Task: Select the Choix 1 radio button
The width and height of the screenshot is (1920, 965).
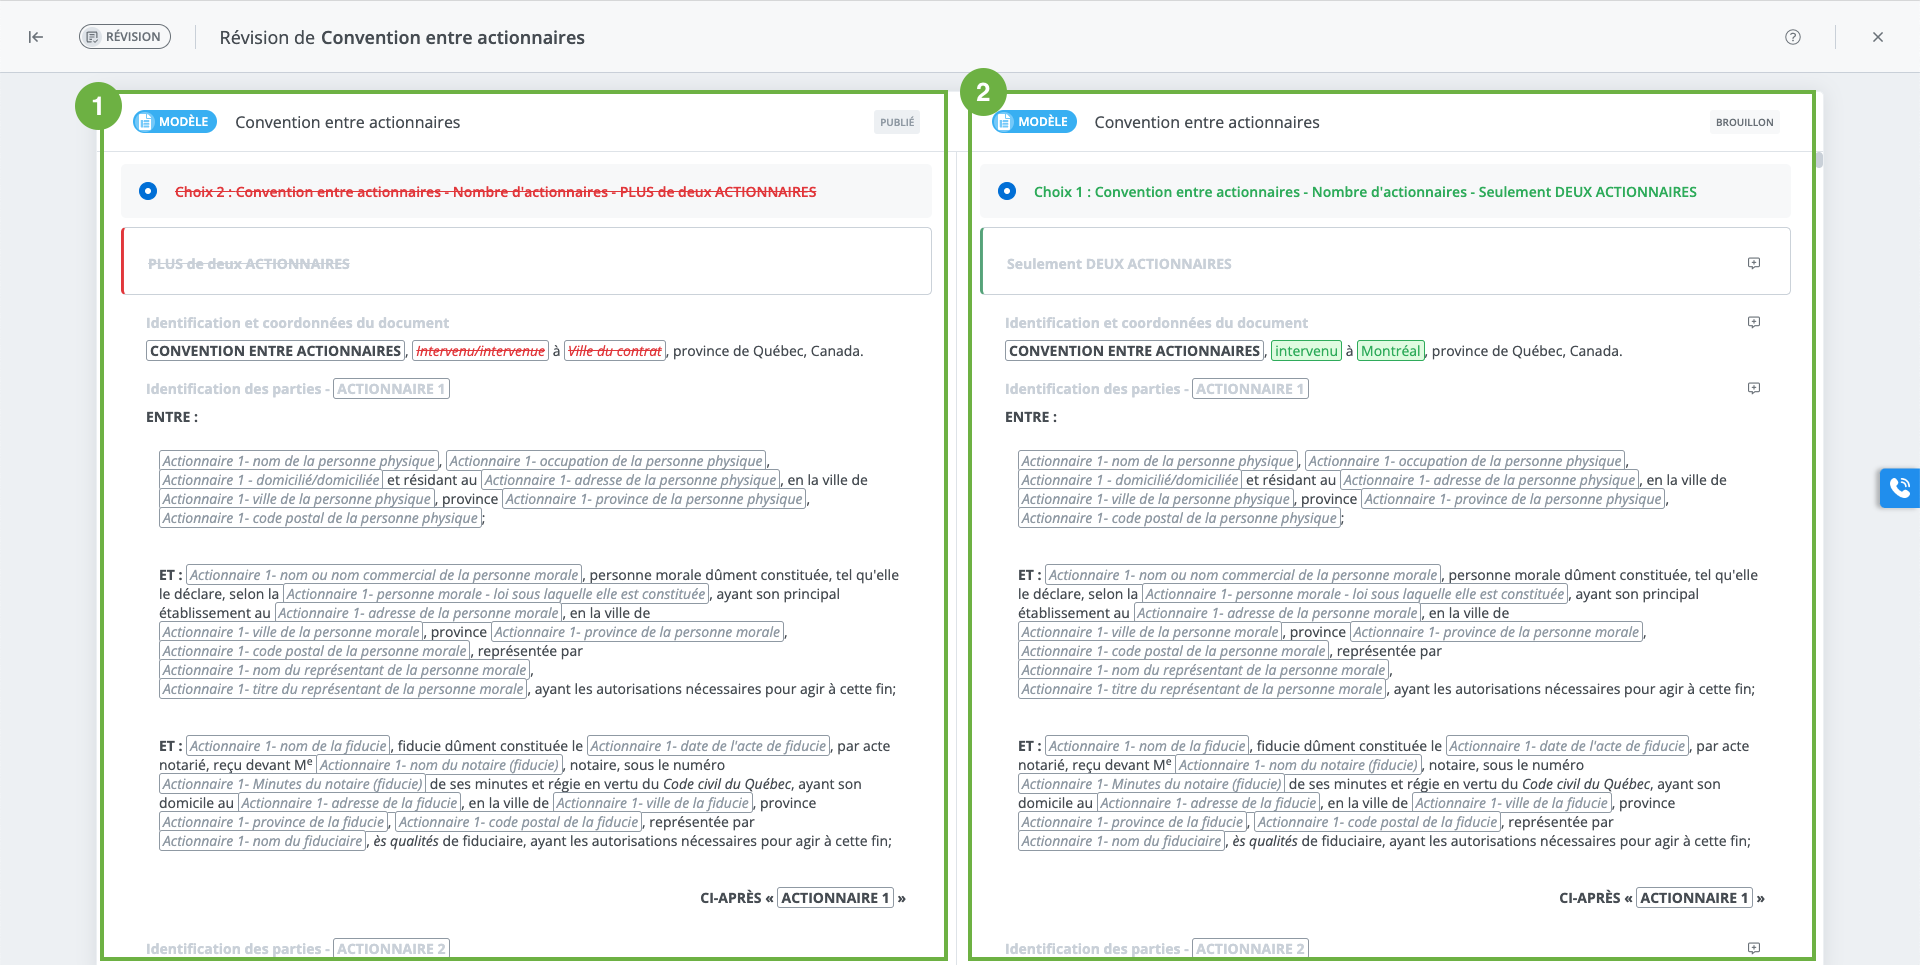Action: (1007, 191)
